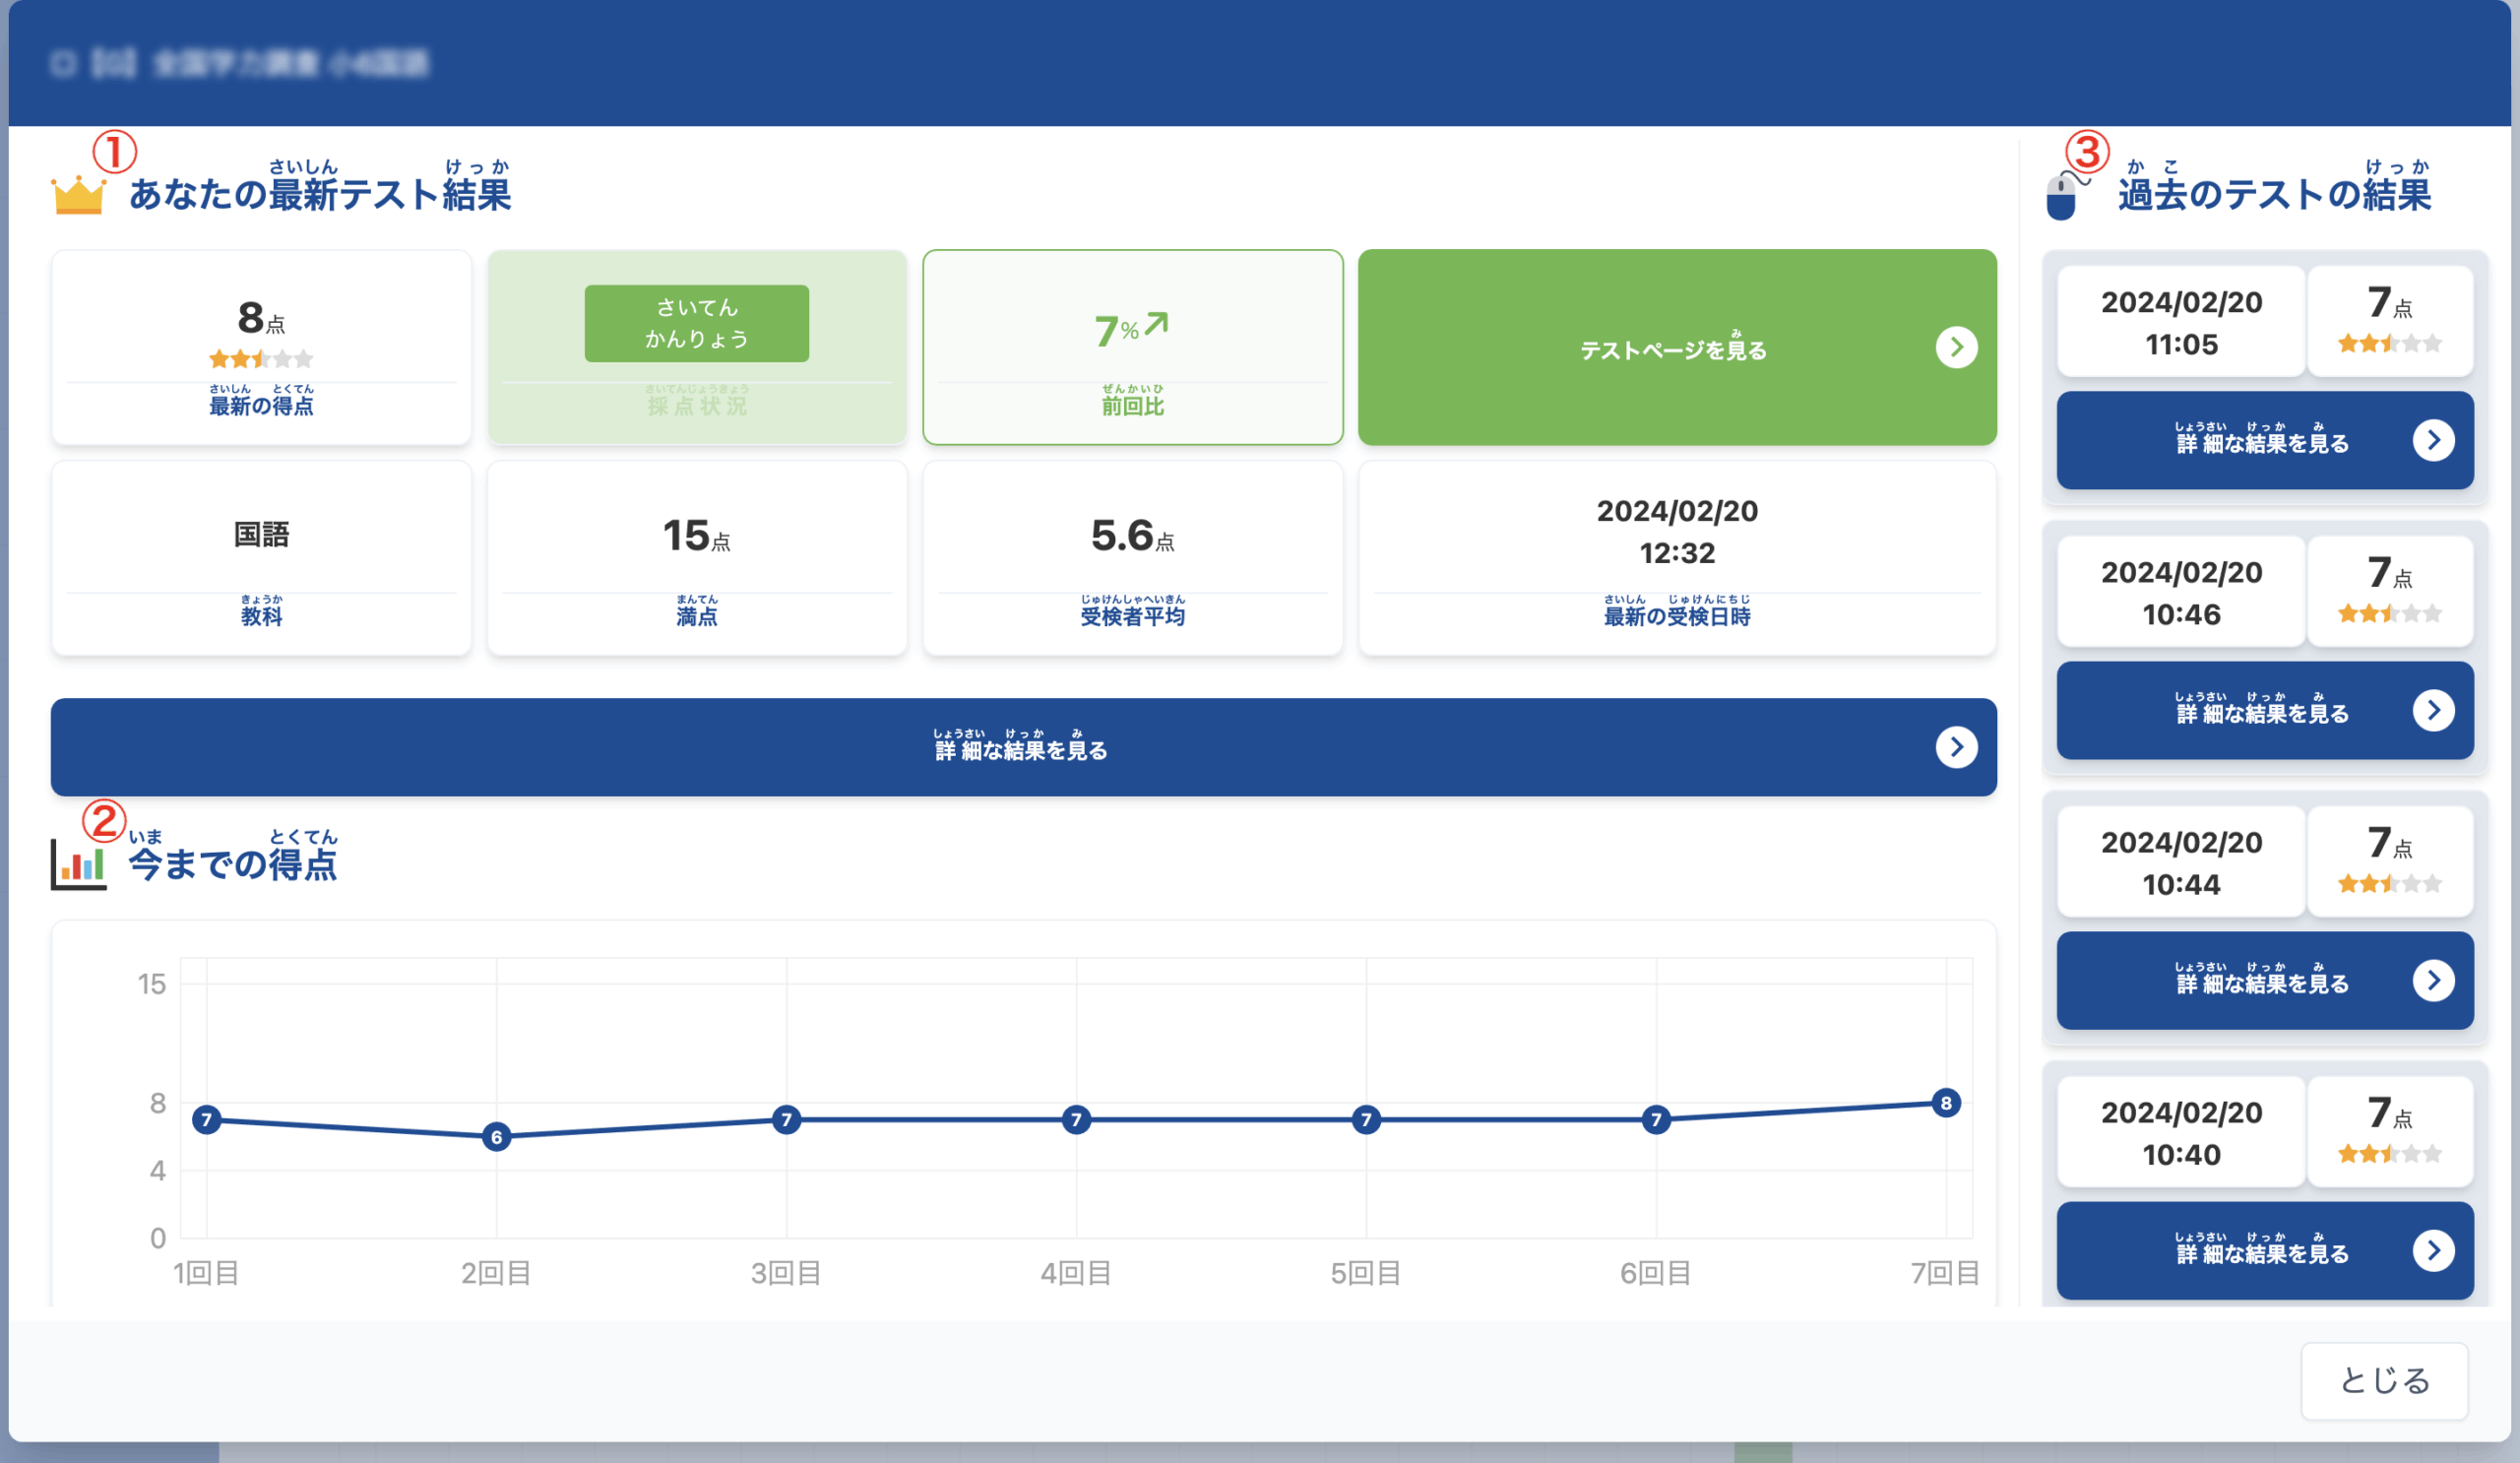View detailed results for the 10:44 test
This screenshot has height=1463, width=2520.
point(2264,981)
